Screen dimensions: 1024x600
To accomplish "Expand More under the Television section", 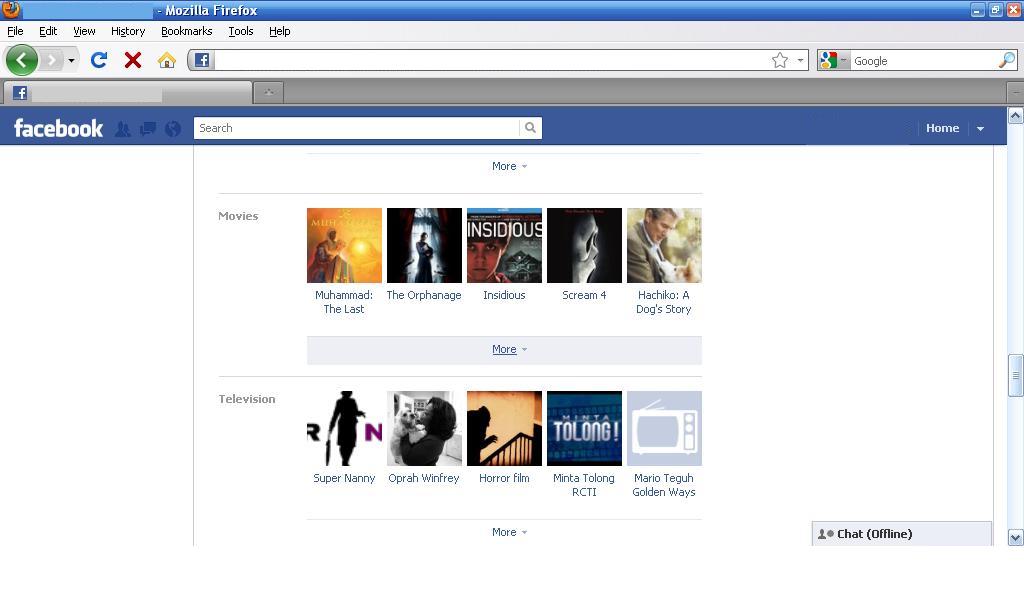I will (x=509, y=532).
